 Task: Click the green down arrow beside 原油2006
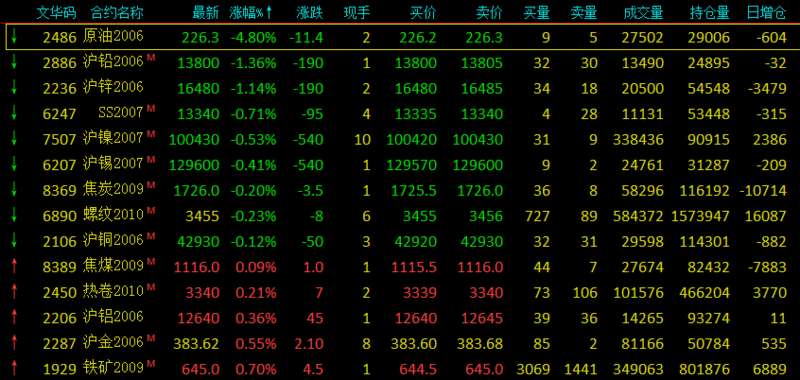[x=15, y=37]
